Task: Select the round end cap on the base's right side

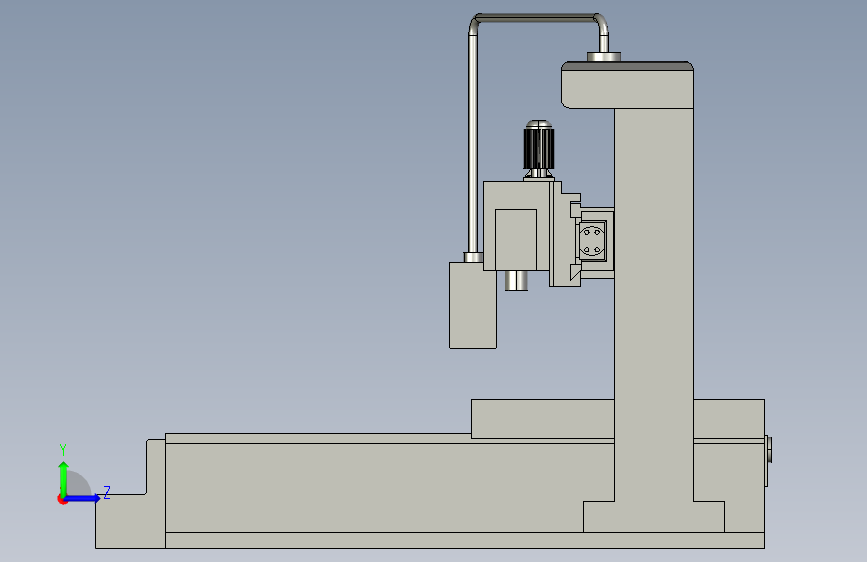Action: (x=769, y=450)
